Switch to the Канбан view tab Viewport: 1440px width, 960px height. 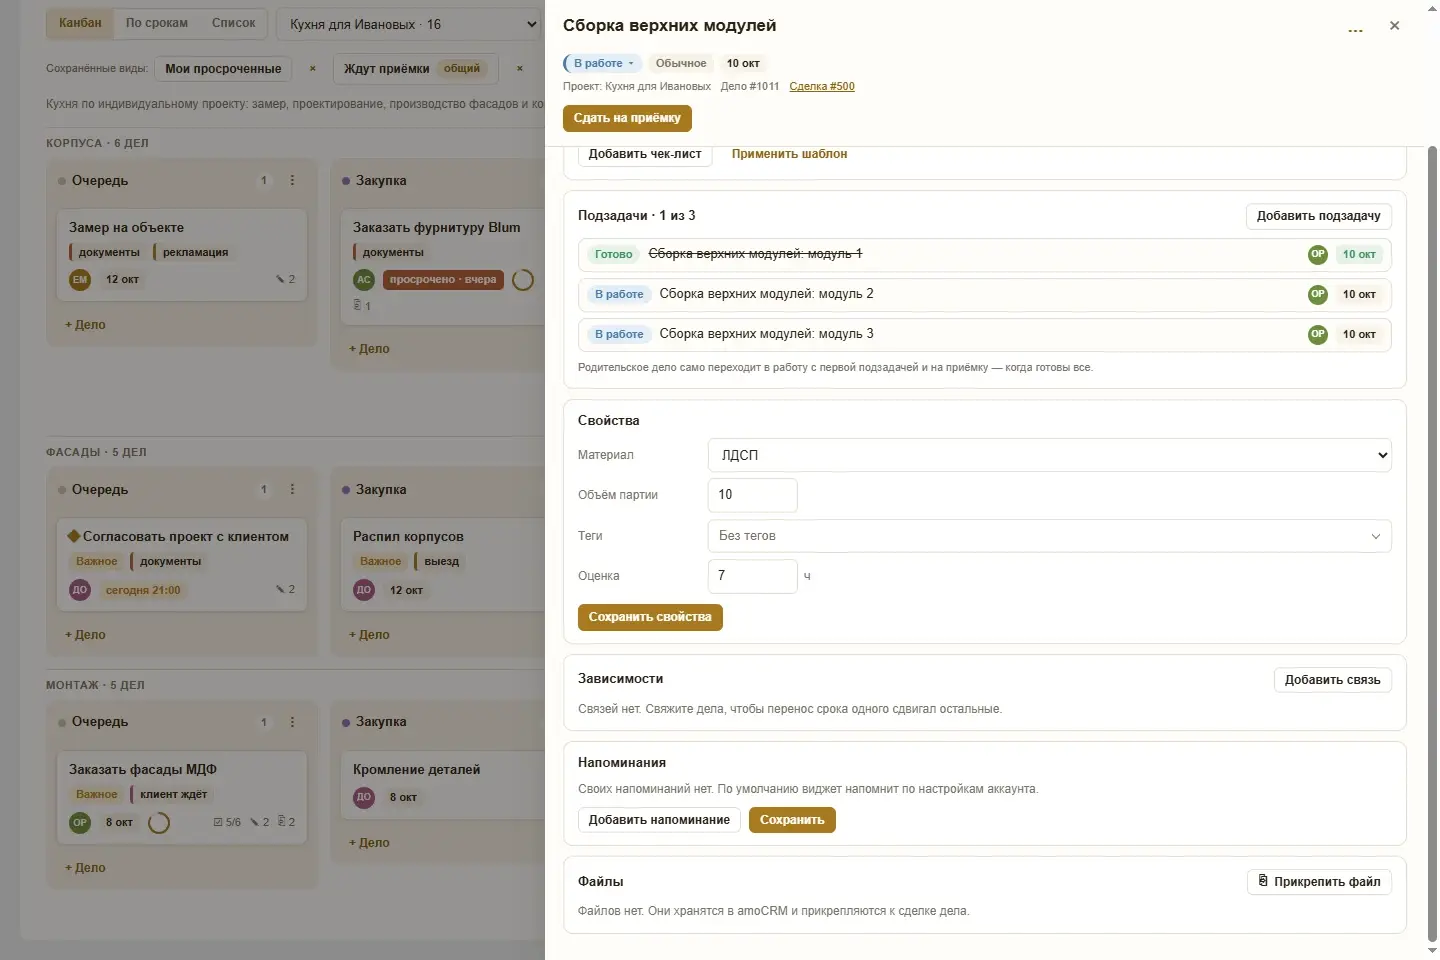(x=80, y=23)
